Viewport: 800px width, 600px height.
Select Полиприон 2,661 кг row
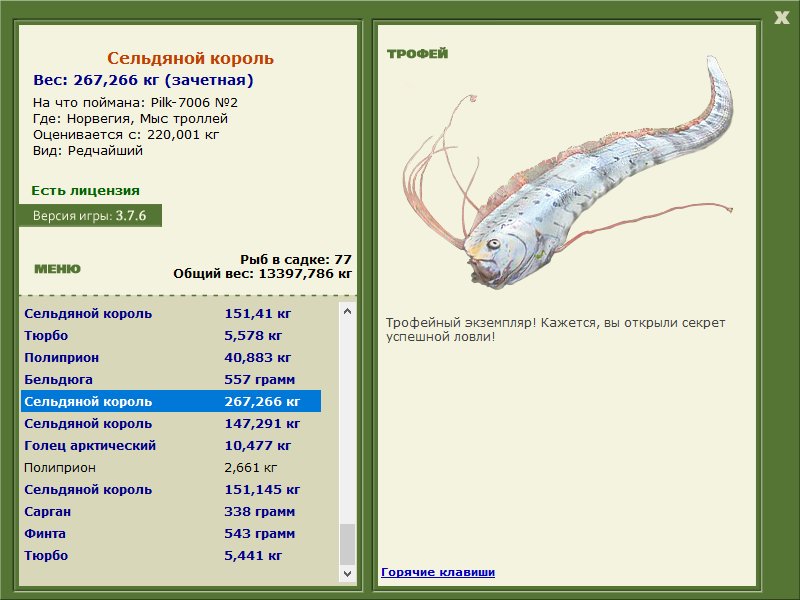coord(171,467)
